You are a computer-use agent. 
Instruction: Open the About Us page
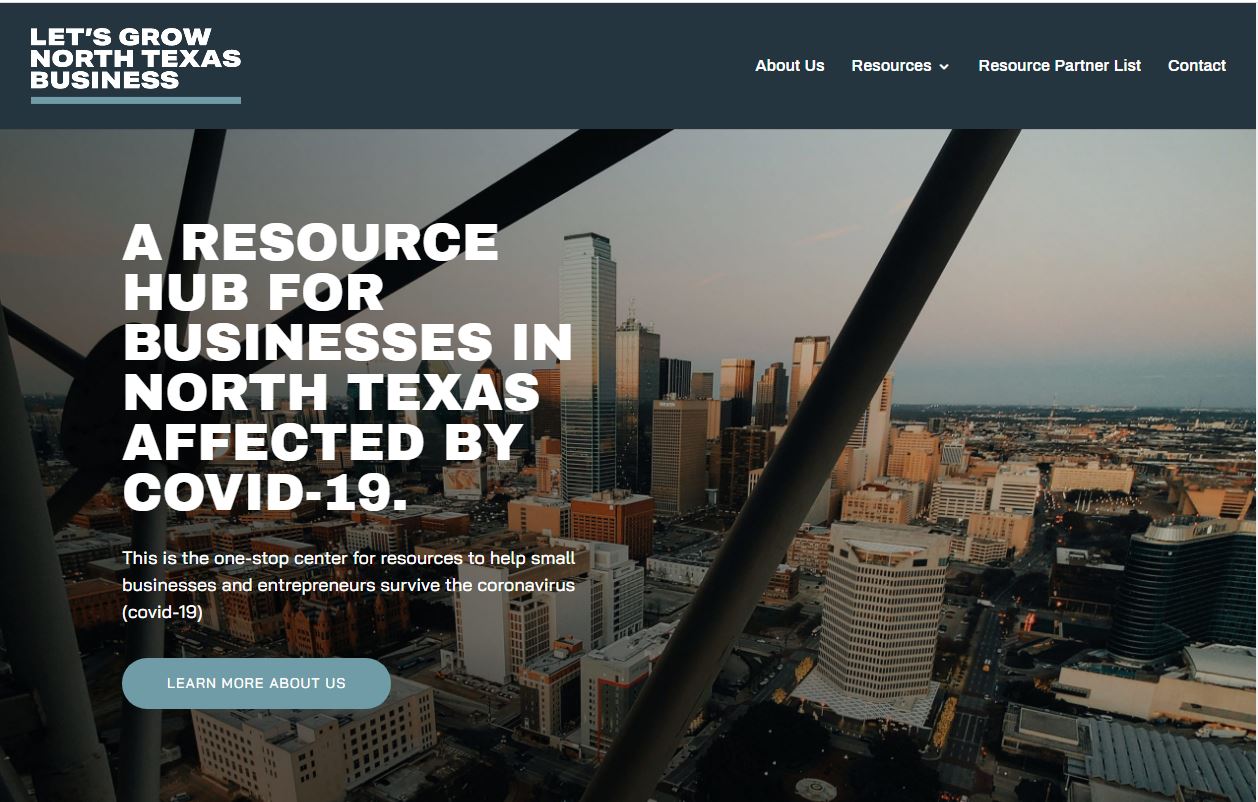click(790, 66)
